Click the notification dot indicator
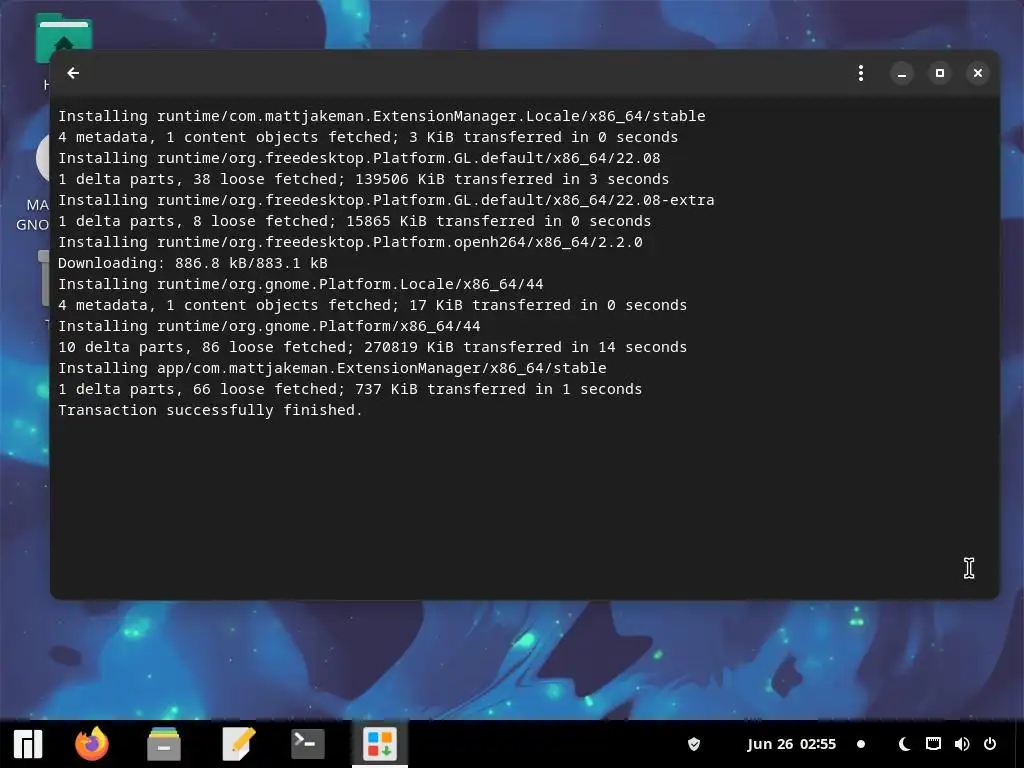 861,744
